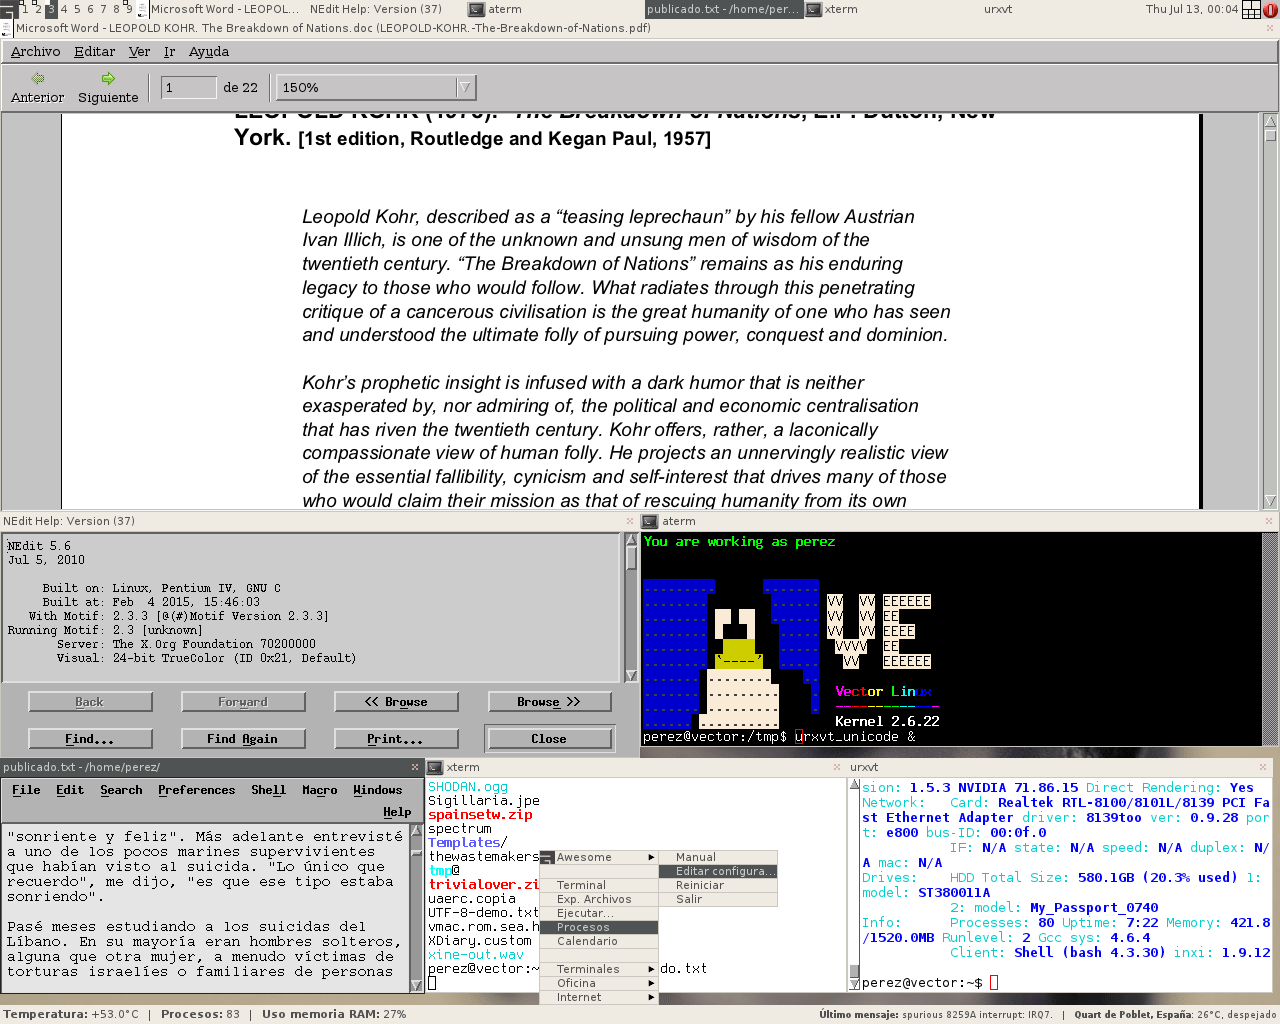Click the red status icon in top-right corner
Image resolution: width=1280 pixels, height=1024 pixels.
click(1270, 9)
